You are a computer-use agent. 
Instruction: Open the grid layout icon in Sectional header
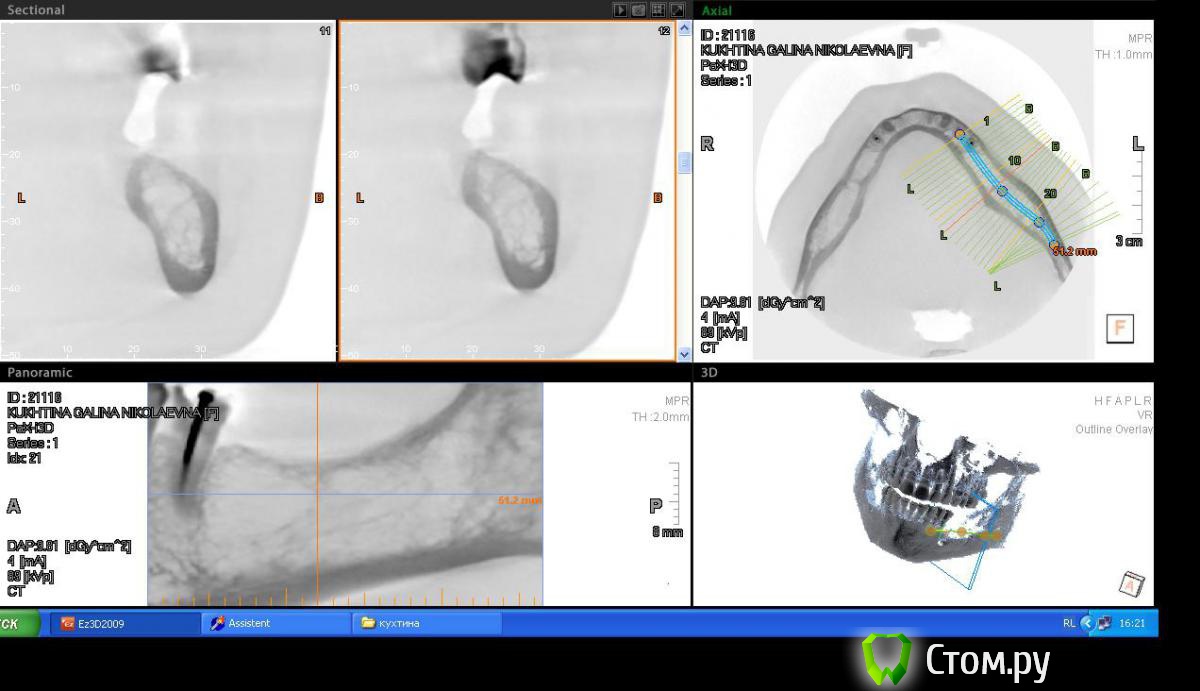click(658, 10)
